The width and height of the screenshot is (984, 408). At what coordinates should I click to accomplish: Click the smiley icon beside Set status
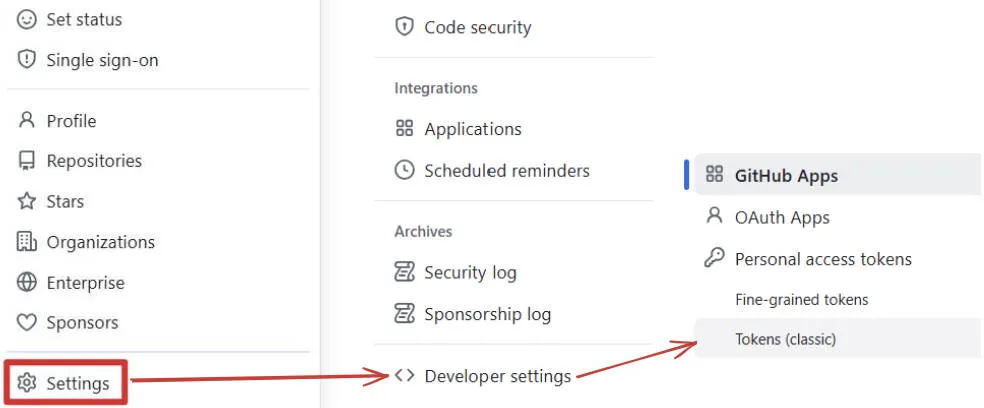(27, 19)
